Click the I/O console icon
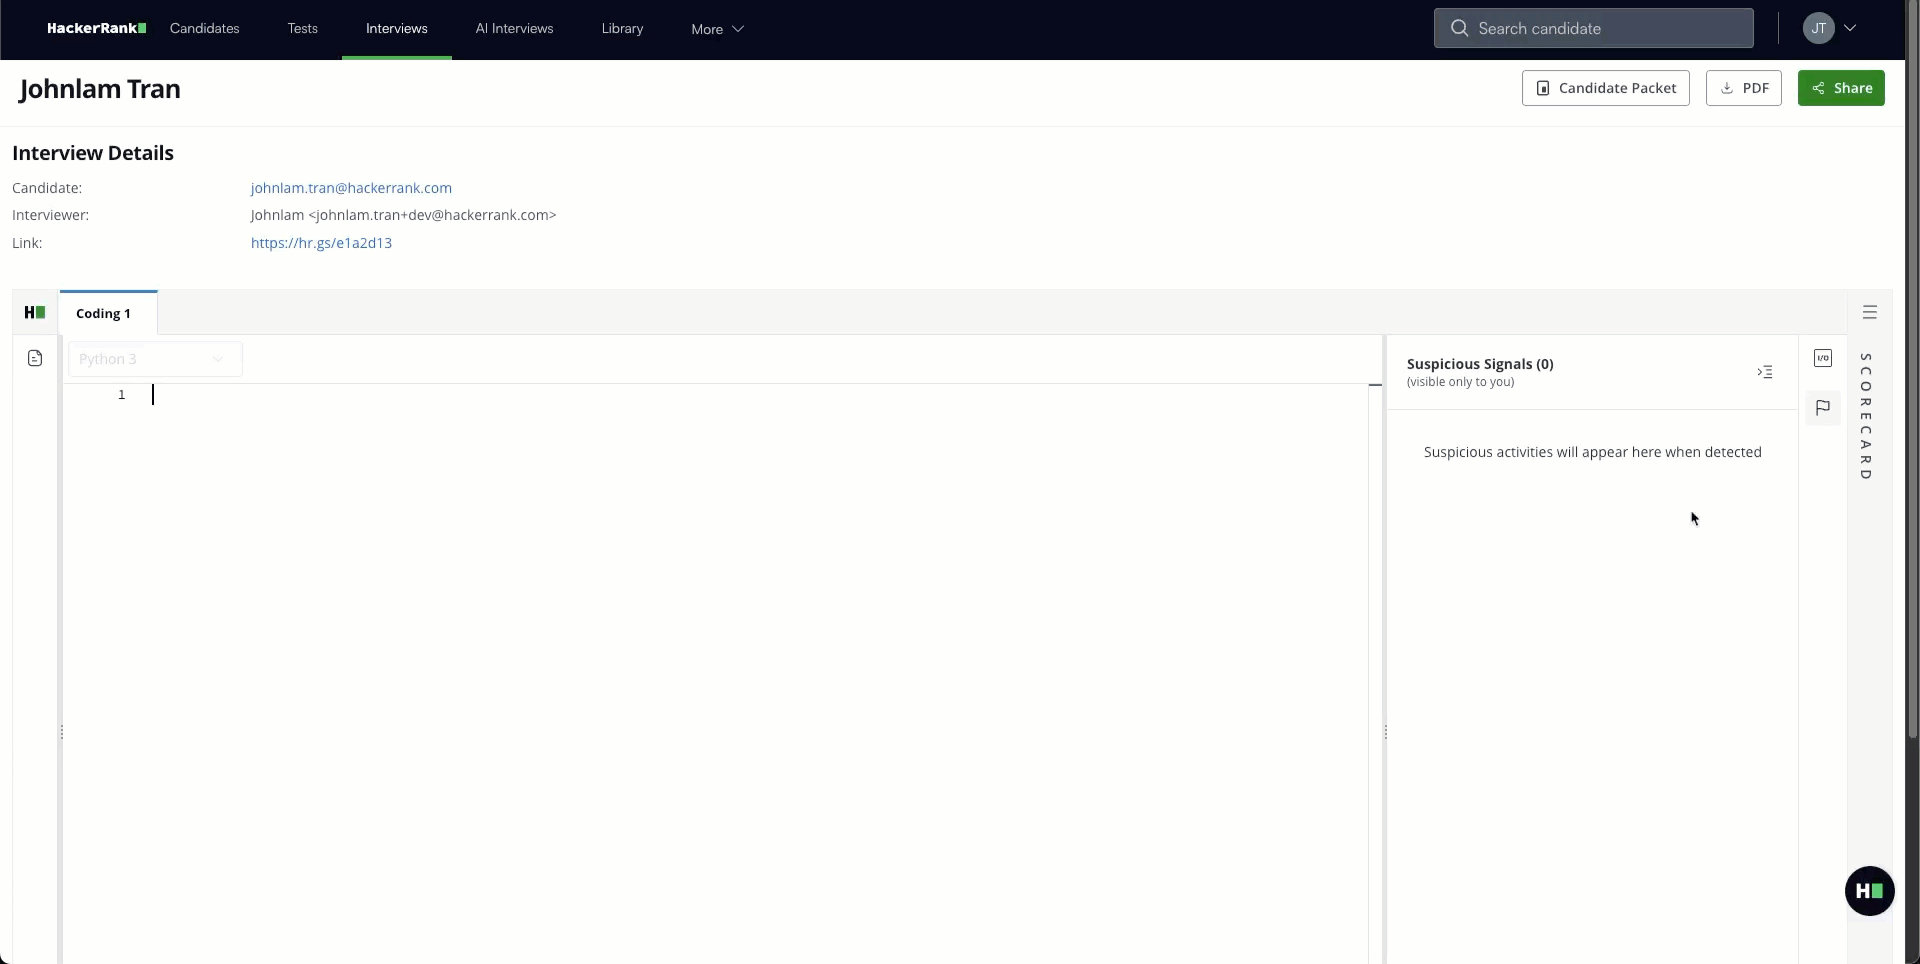 coord(1822,357)
